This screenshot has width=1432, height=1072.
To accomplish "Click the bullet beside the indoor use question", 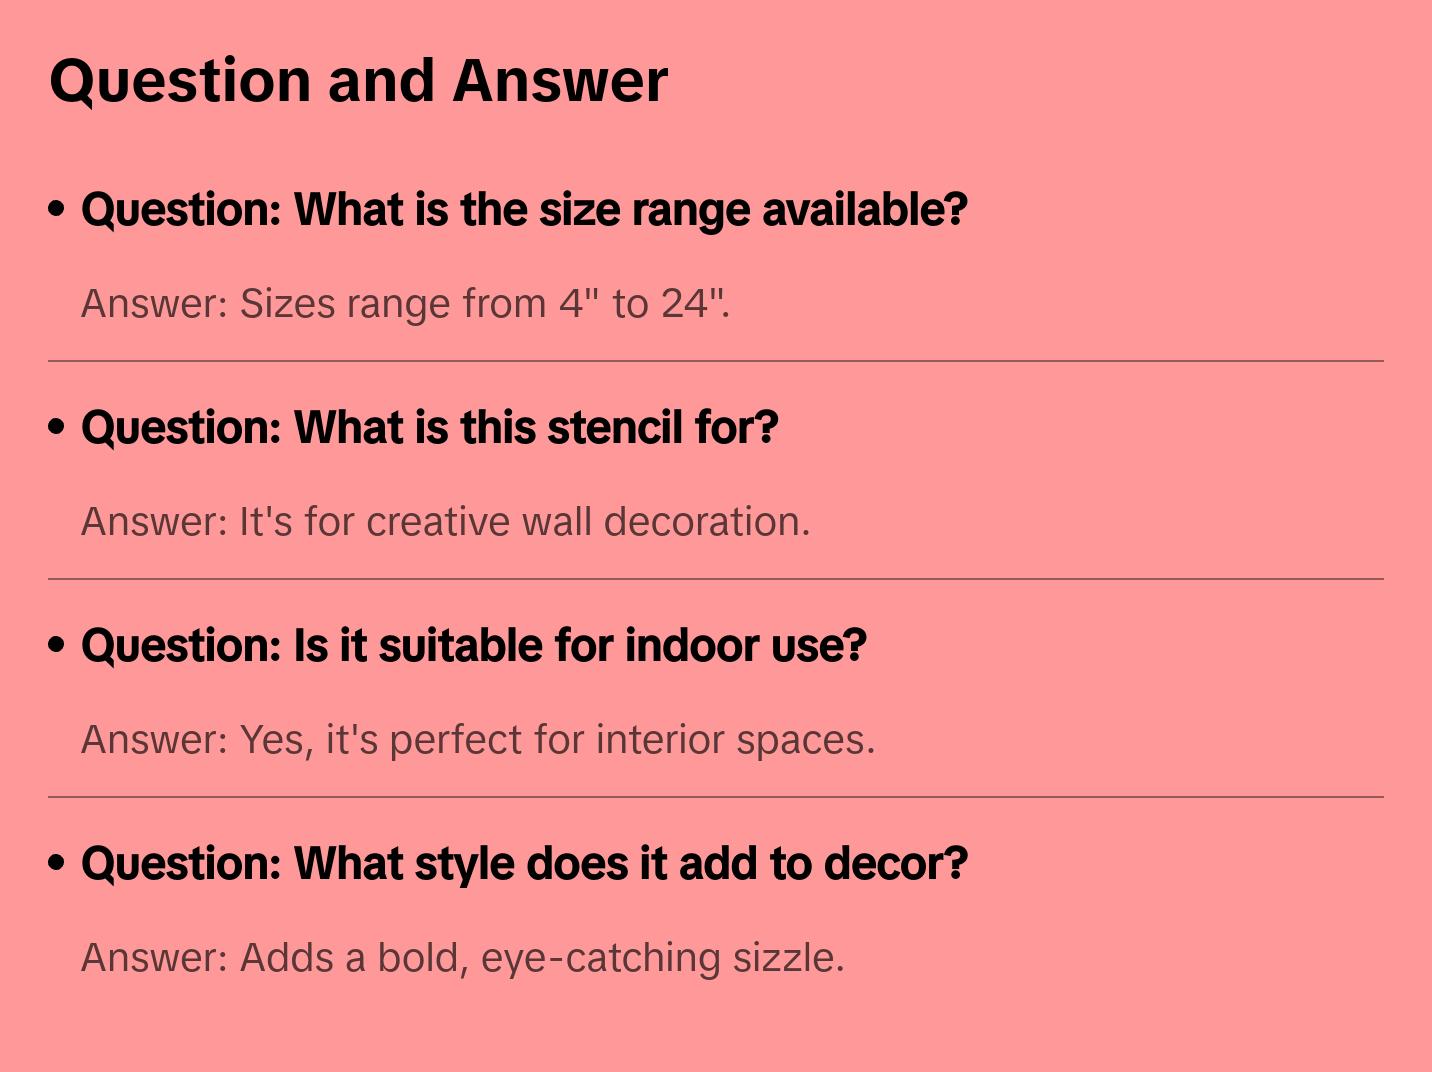I will pos(57,645).
